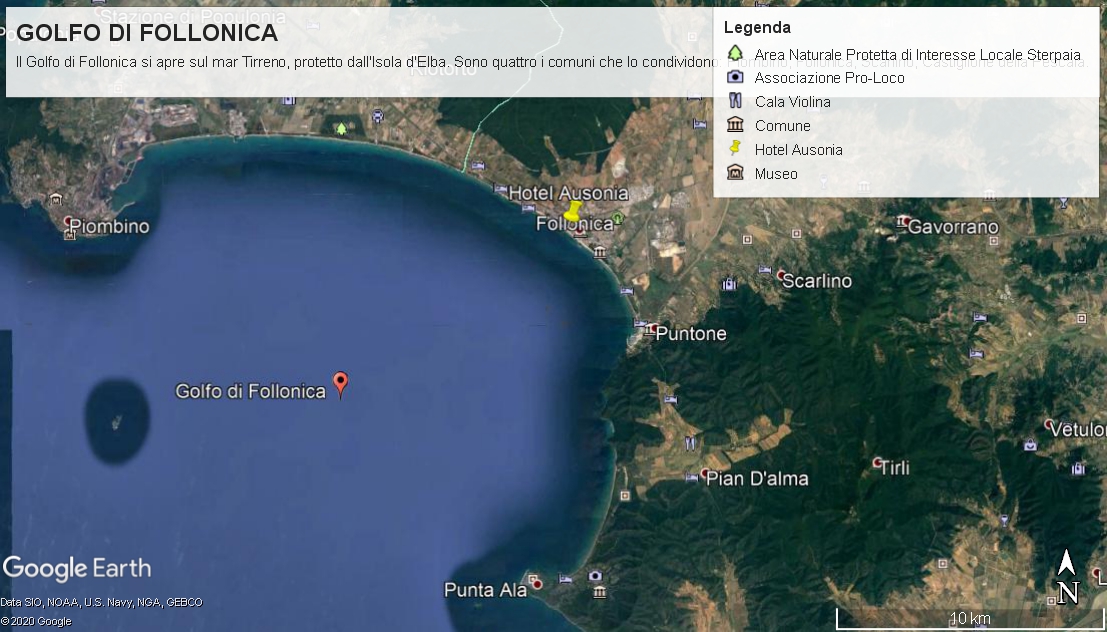
Task: Click the yellow pushpin marking Hotel Ausonia on the map
Action: pos(573,210)
